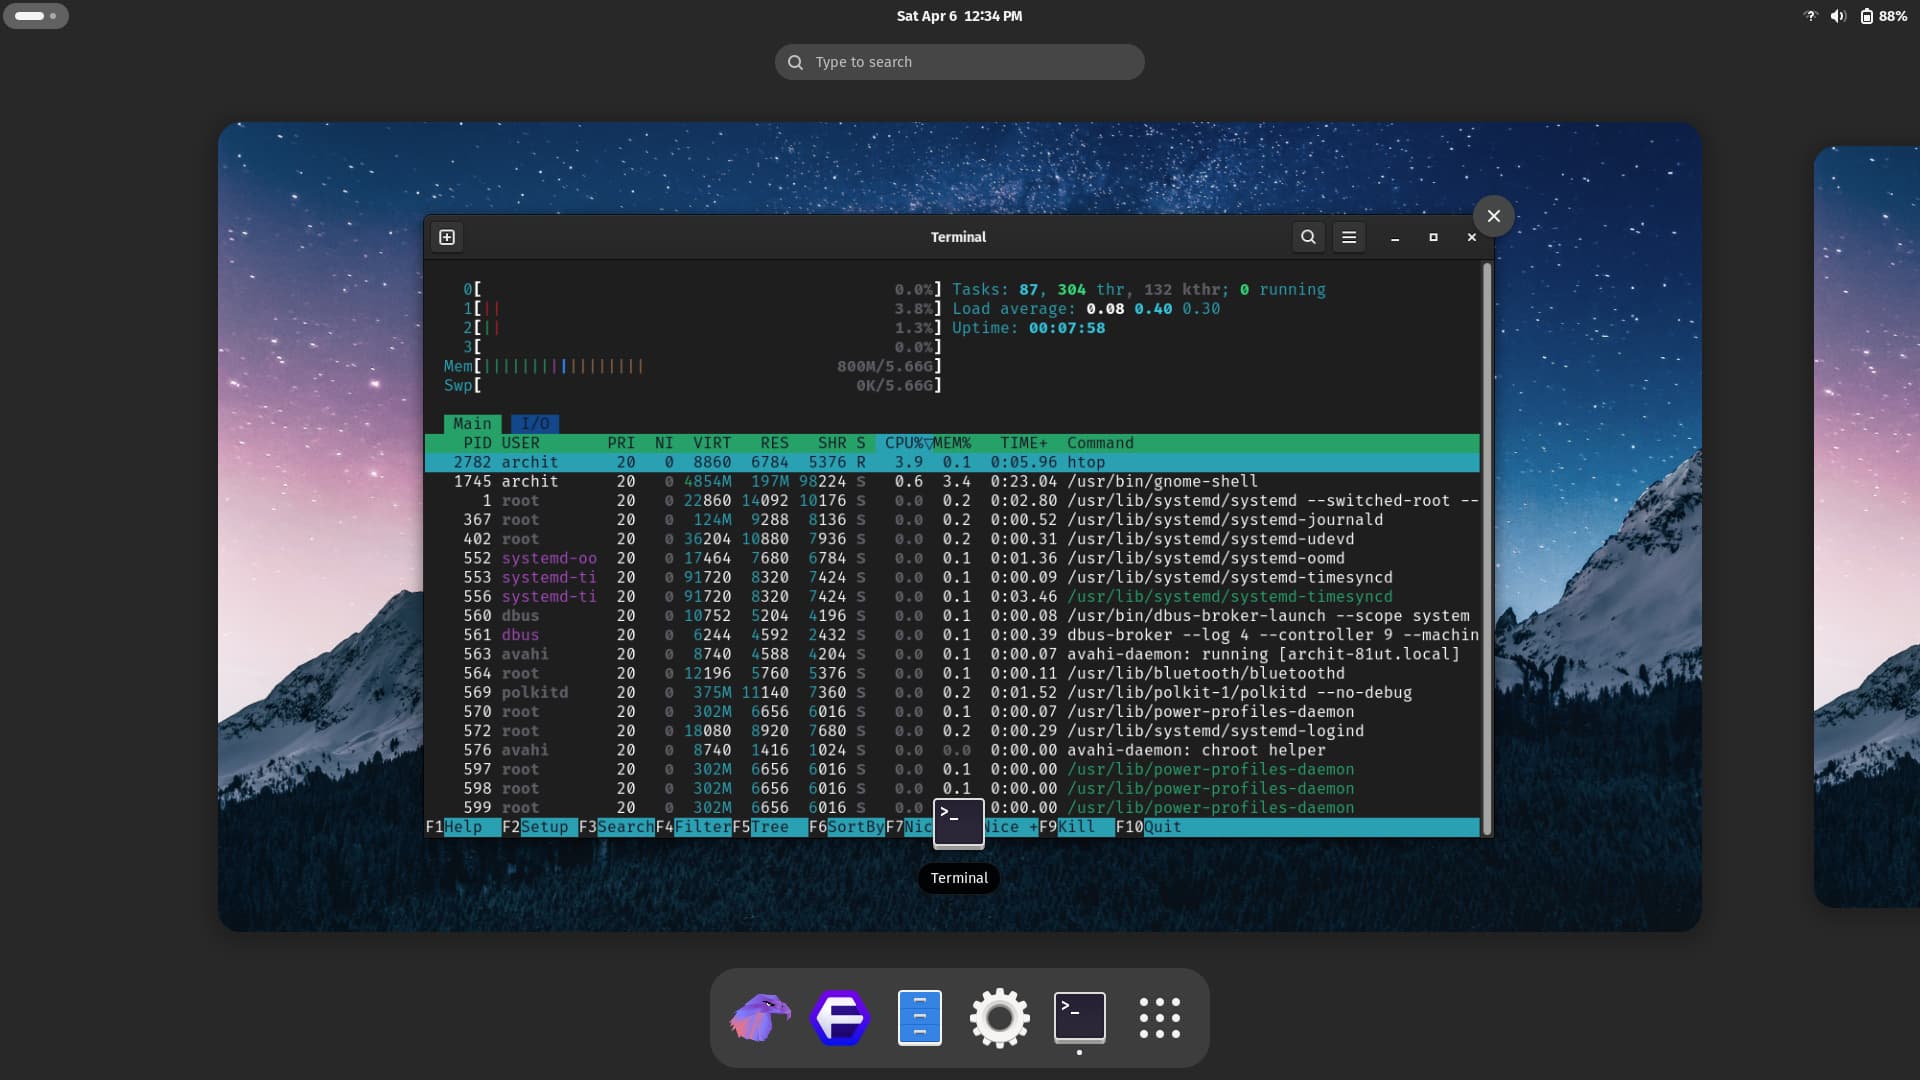Click F9 Kill in htop footer

coord(1077,827)
